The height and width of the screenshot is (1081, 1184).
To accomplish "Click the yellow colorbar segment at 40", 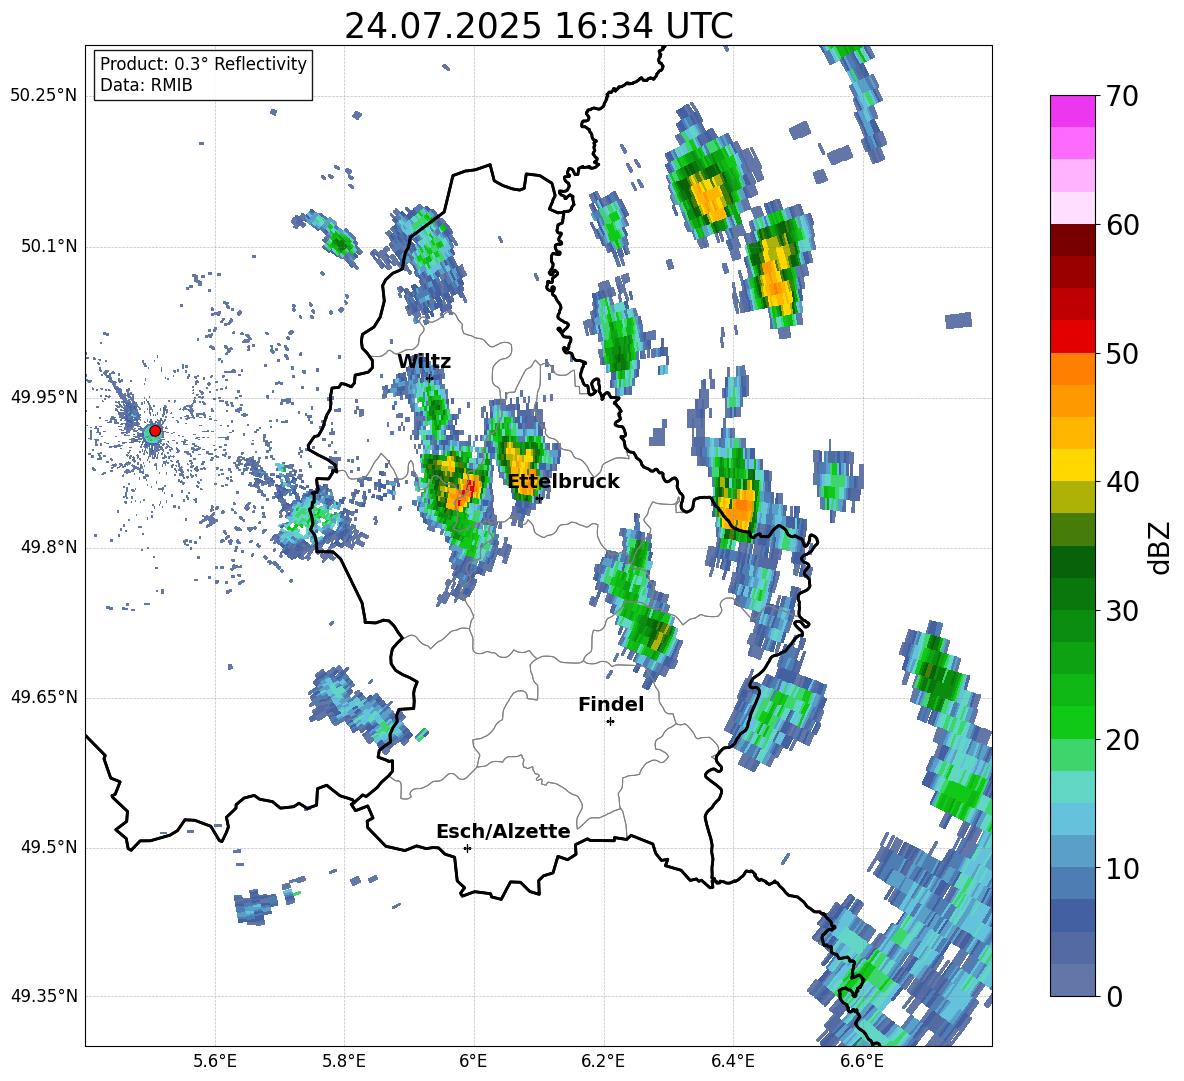I will pyautogui.click(x=1072, y=465).
